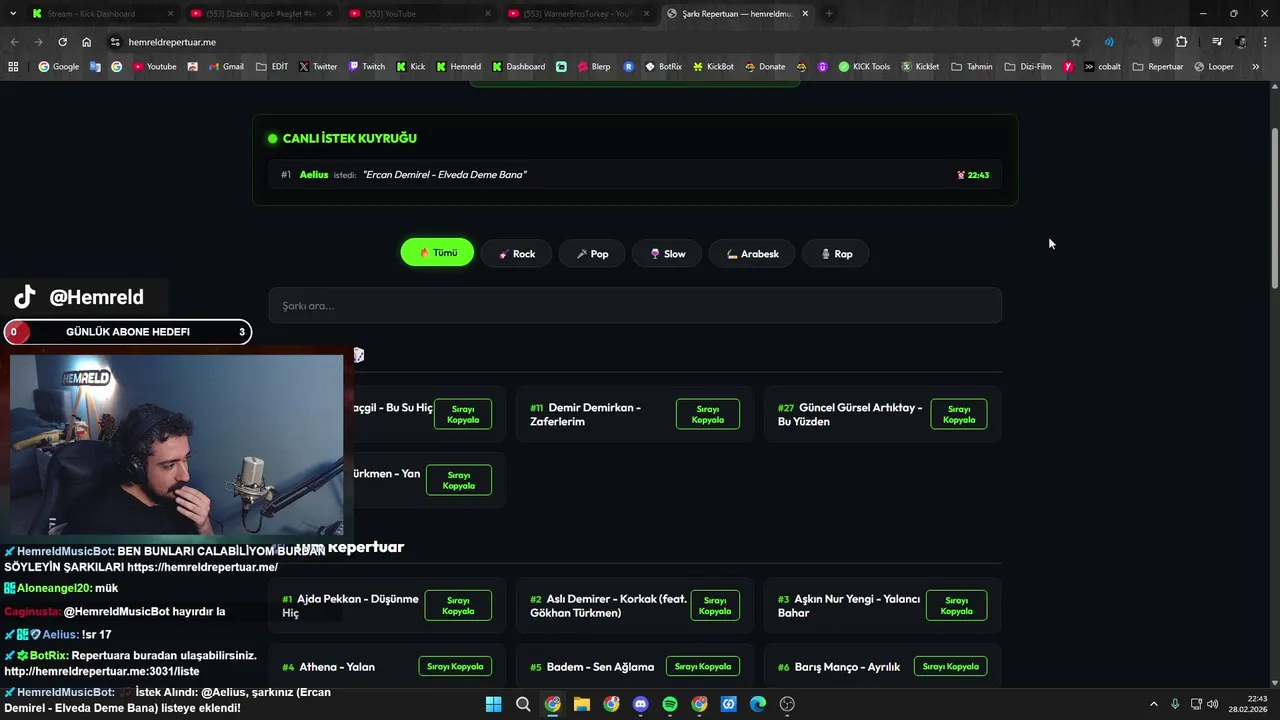Expand the EDIT bookmarks folder
This screenshot has height=720, width=1280.
pyautogui.click(x=272, y=67)
